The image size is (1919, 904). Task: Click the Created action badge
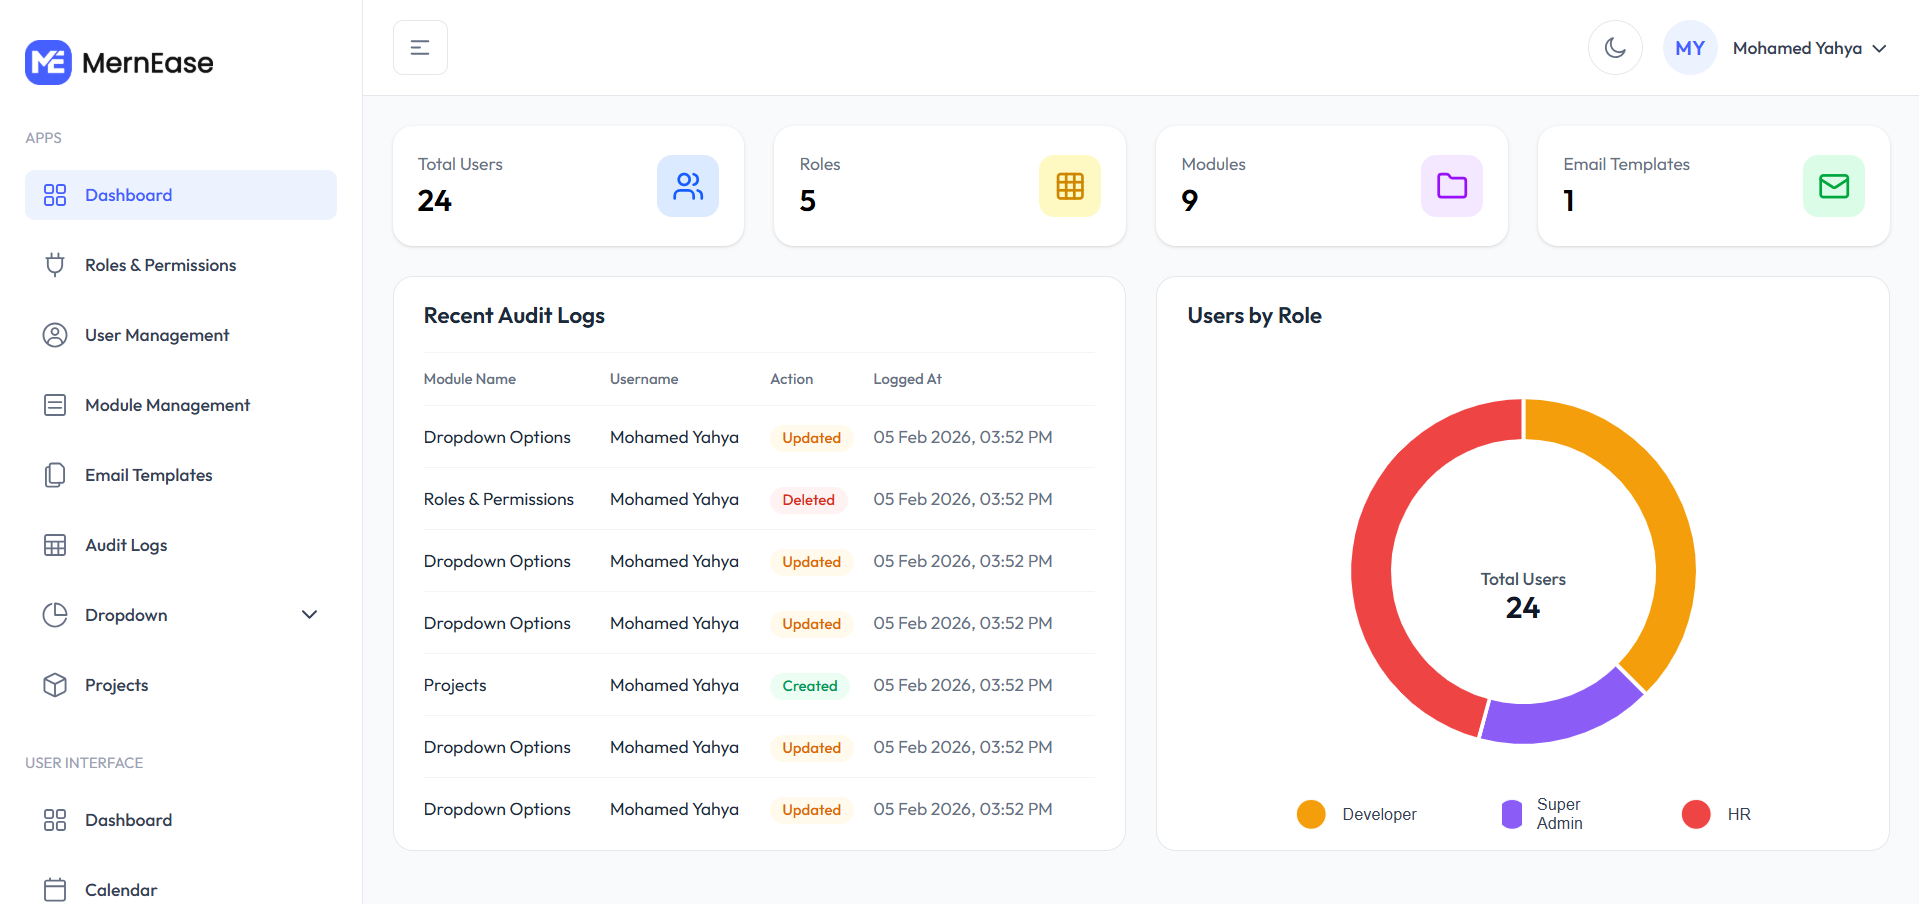tap(809, 686)
